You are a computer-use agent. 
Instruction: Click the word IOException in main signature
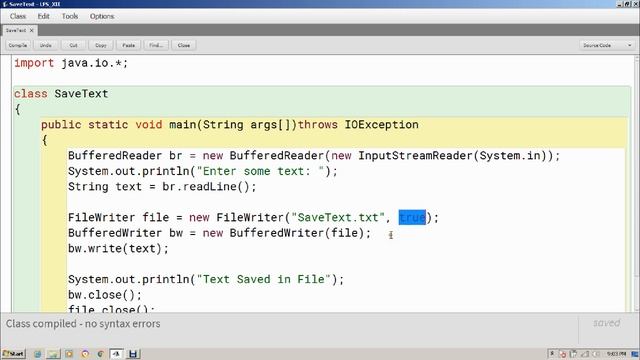382,124
